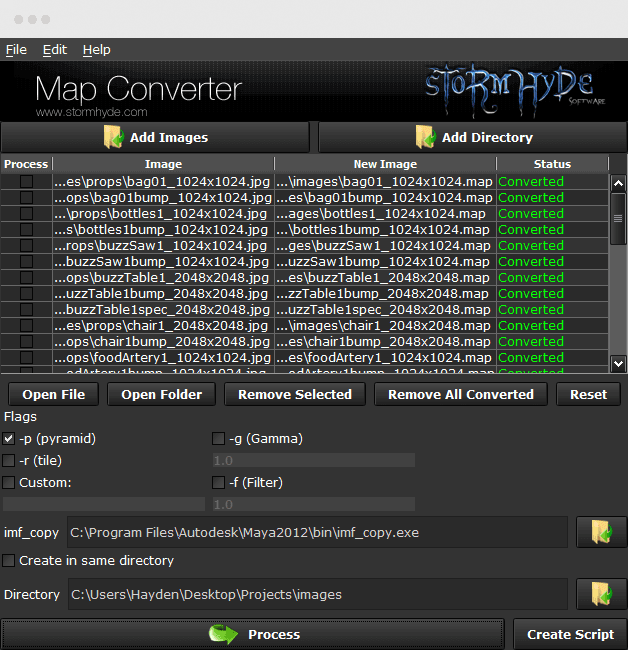This screenshot has width=628, height=650.
Task: Click the green Process arrow icon
Action: [x=225, y=634]
